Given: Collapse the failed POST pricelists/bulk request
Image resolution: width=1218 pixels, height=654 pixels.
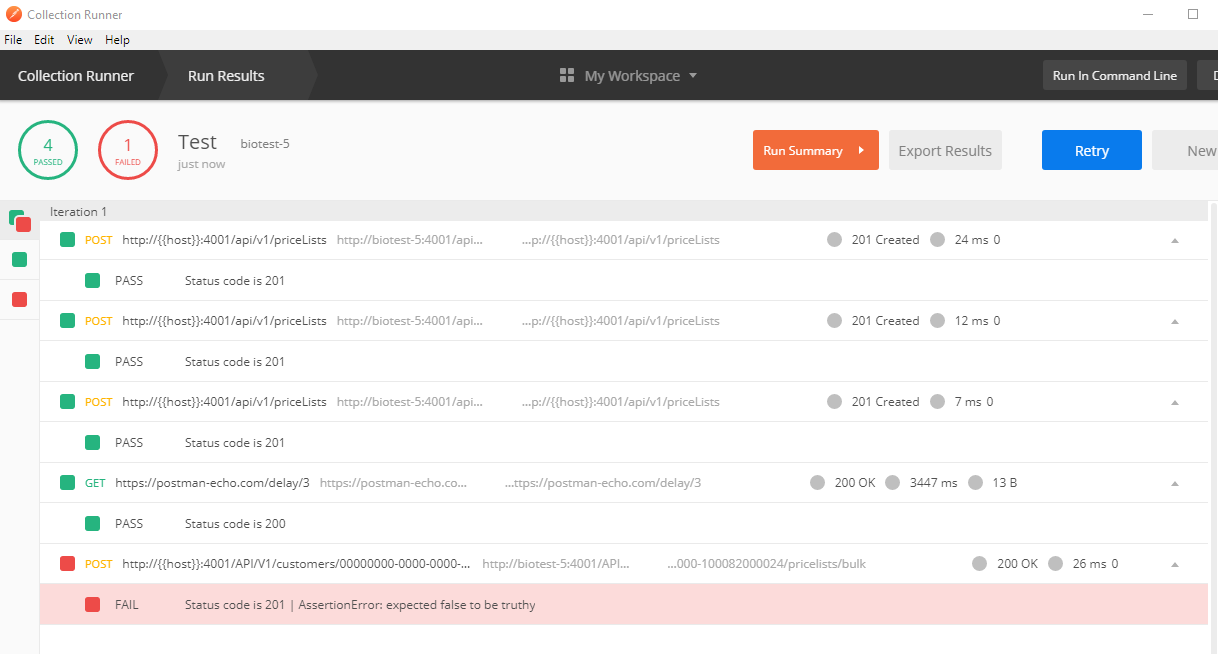Looking at the screenshot, I should [x=1175, y=564].
